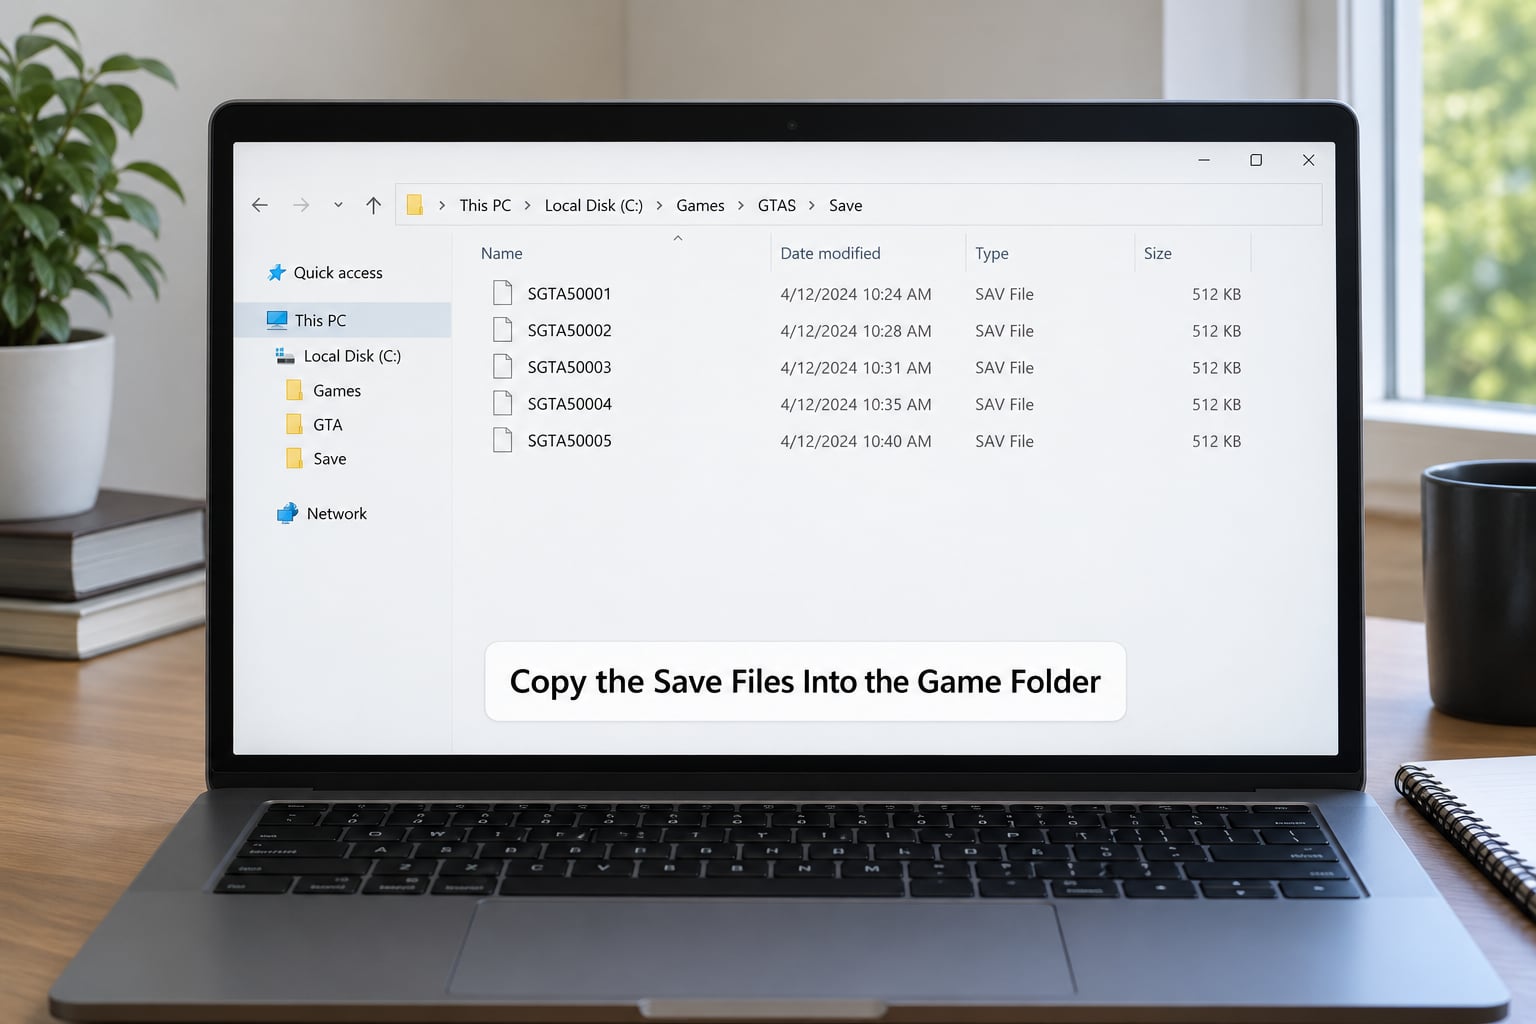Click the folder icon in address bar
The image size is (1536, 1024).
click(x=414, y=205)
